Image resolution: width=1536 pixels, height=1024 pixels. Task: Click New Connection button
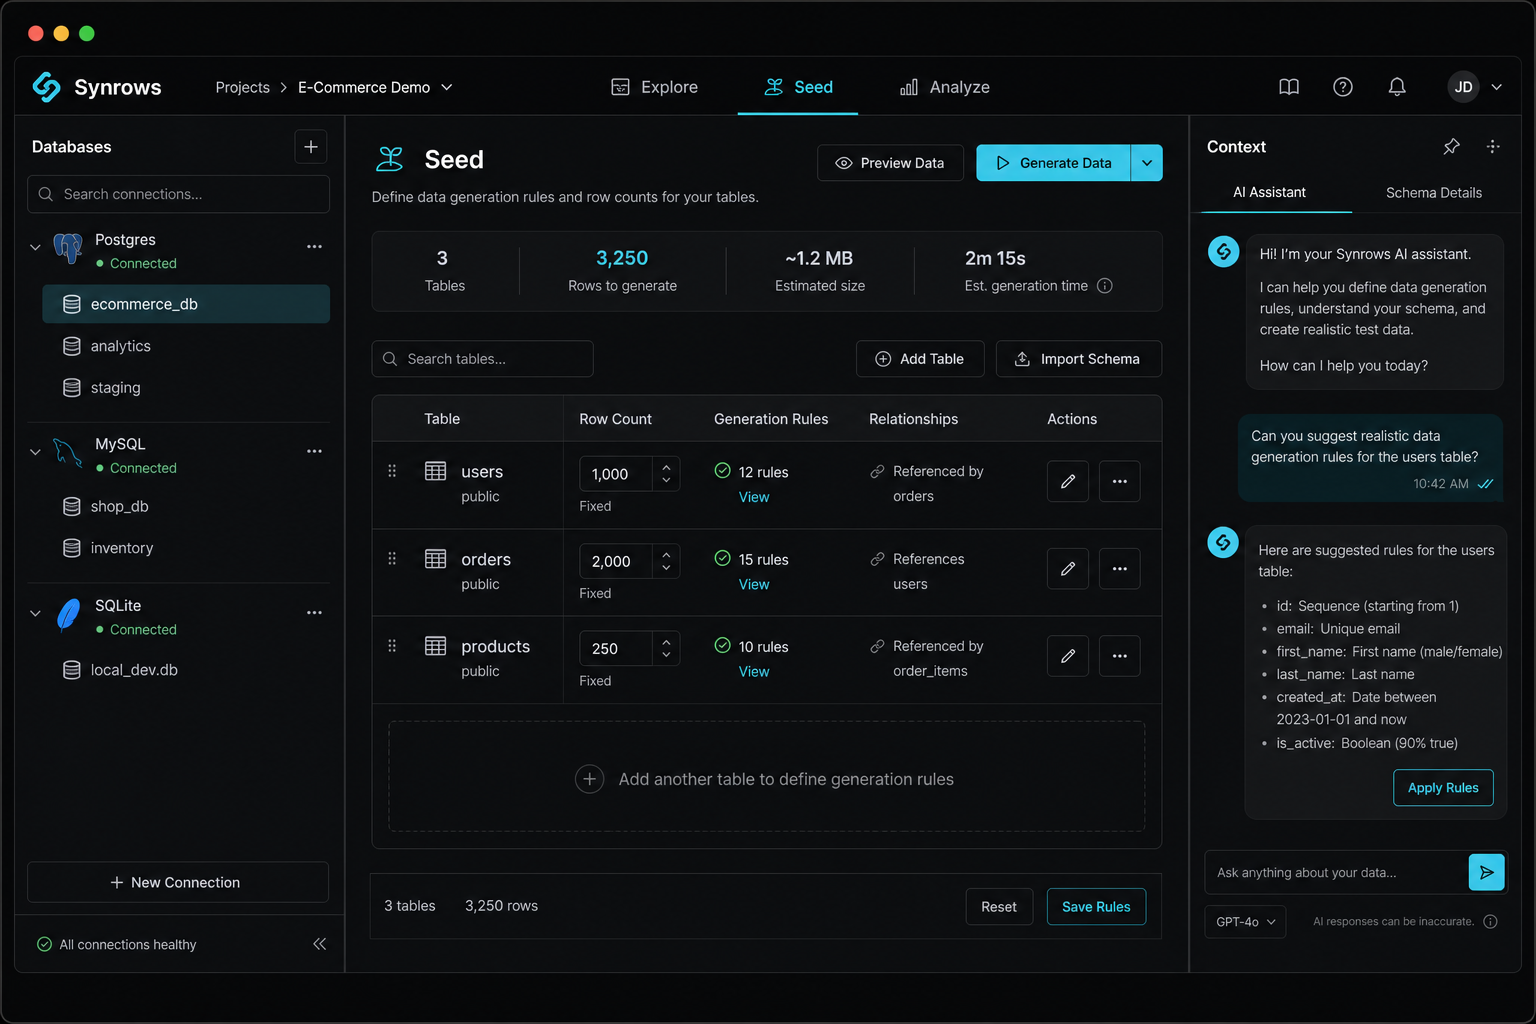(178, 882)
